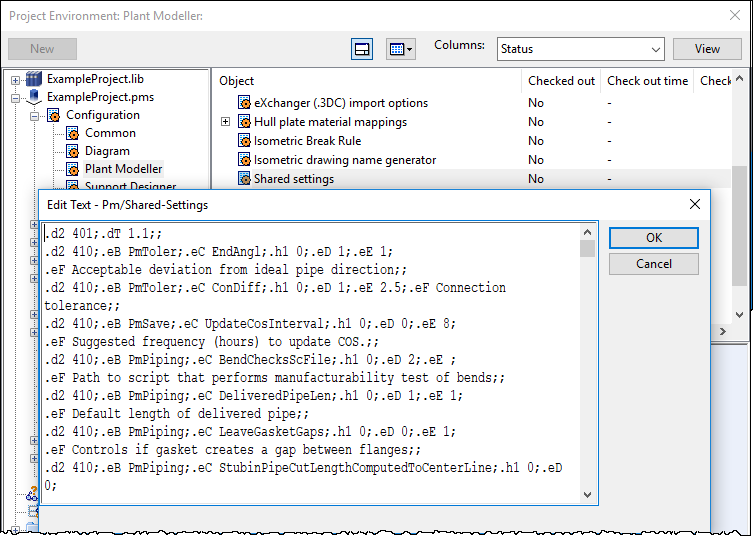Cancel the Edit Text dialog
Viewport: 753px width, 538px height.
tap(653, 264)
